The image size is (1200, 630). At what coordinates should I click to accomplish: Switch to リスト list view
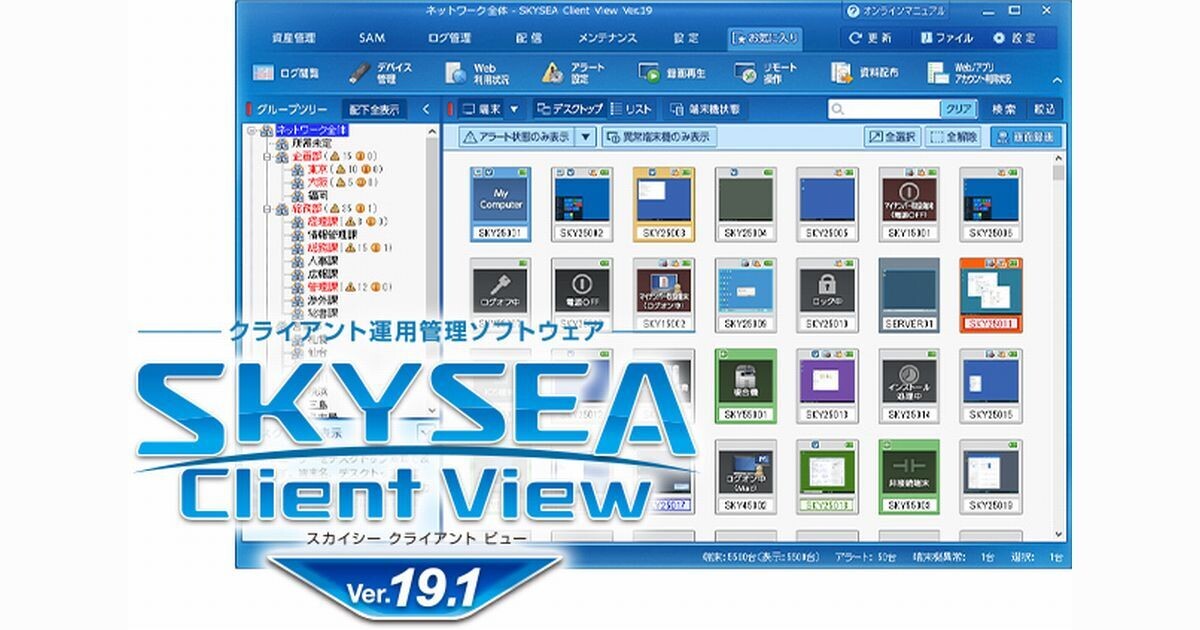tap(631, 109)
